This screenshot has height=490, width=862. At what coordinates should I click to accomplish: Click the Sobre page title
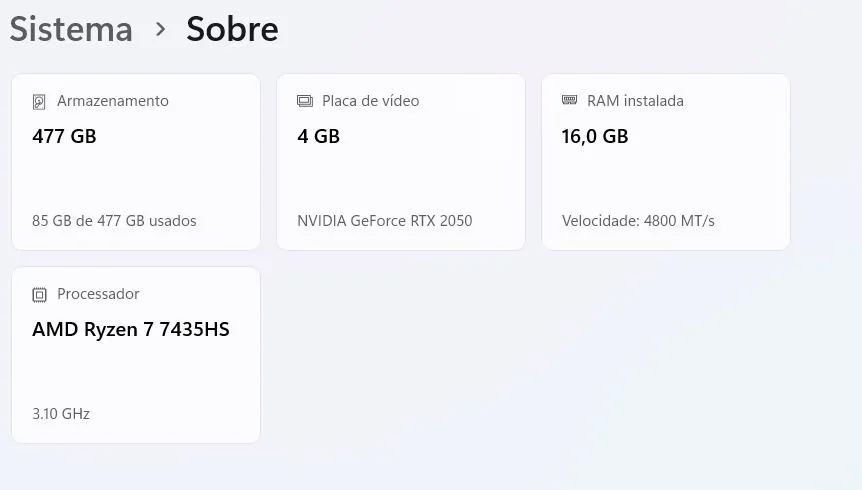click(232, 29)
